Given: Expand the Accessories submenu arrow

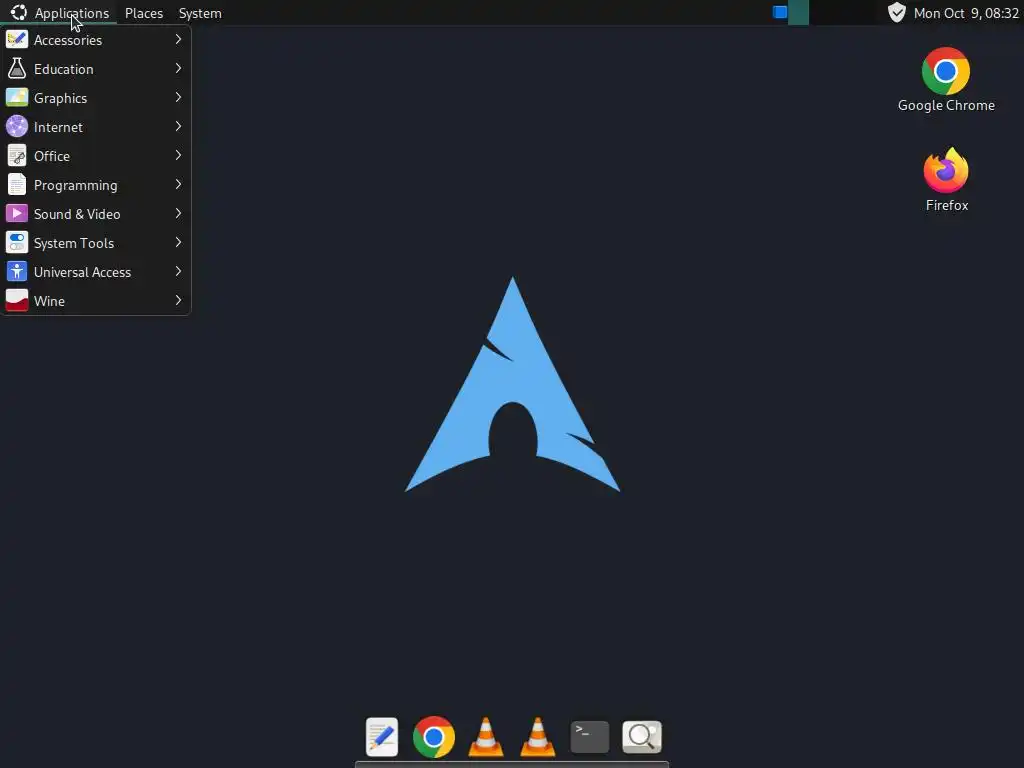Looking at the screenshot, I should (178, 40).
